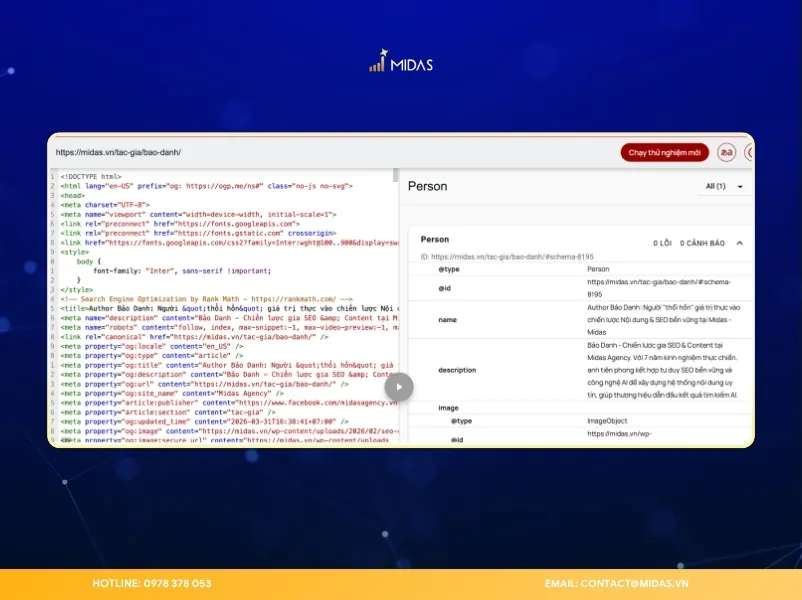The width and height of the screenshot is (802, 600).
Task: Collapse the Person schema card chevron
Action: (x=739, y=243)
